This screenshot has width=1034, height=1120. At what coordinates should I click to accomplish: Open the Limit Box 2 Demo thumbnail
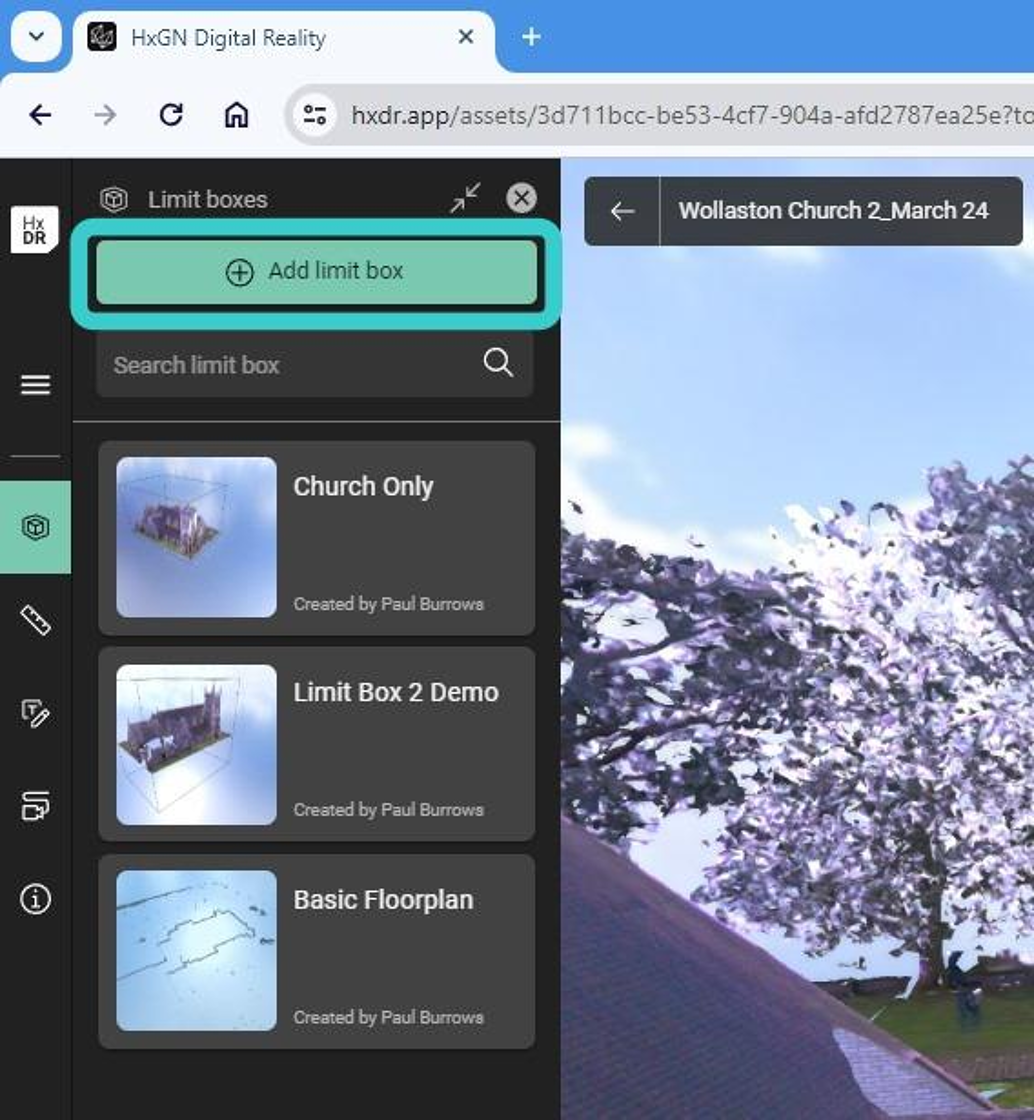point(196,744)
